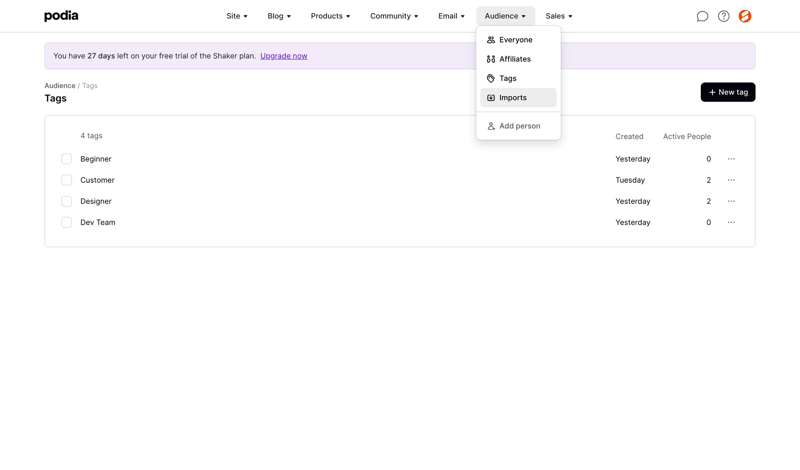
Task: Expand the Site dropdown menu
Action: click(x=237, y=16)
